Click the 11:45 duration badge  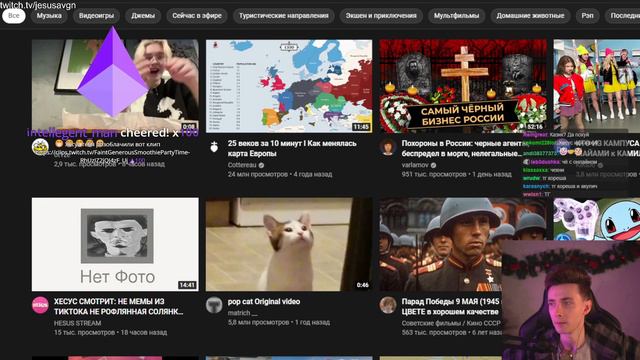(361, 127)
